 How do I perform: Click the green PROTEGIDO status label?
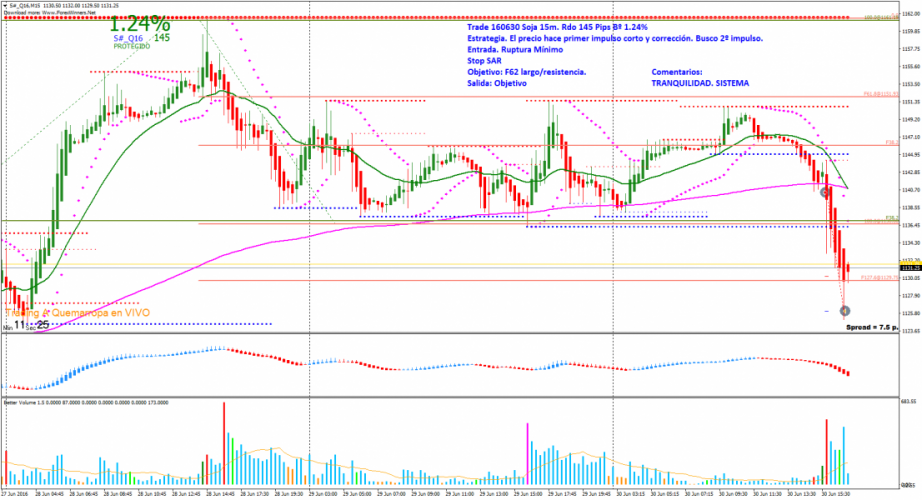click(x=131, y=47)
